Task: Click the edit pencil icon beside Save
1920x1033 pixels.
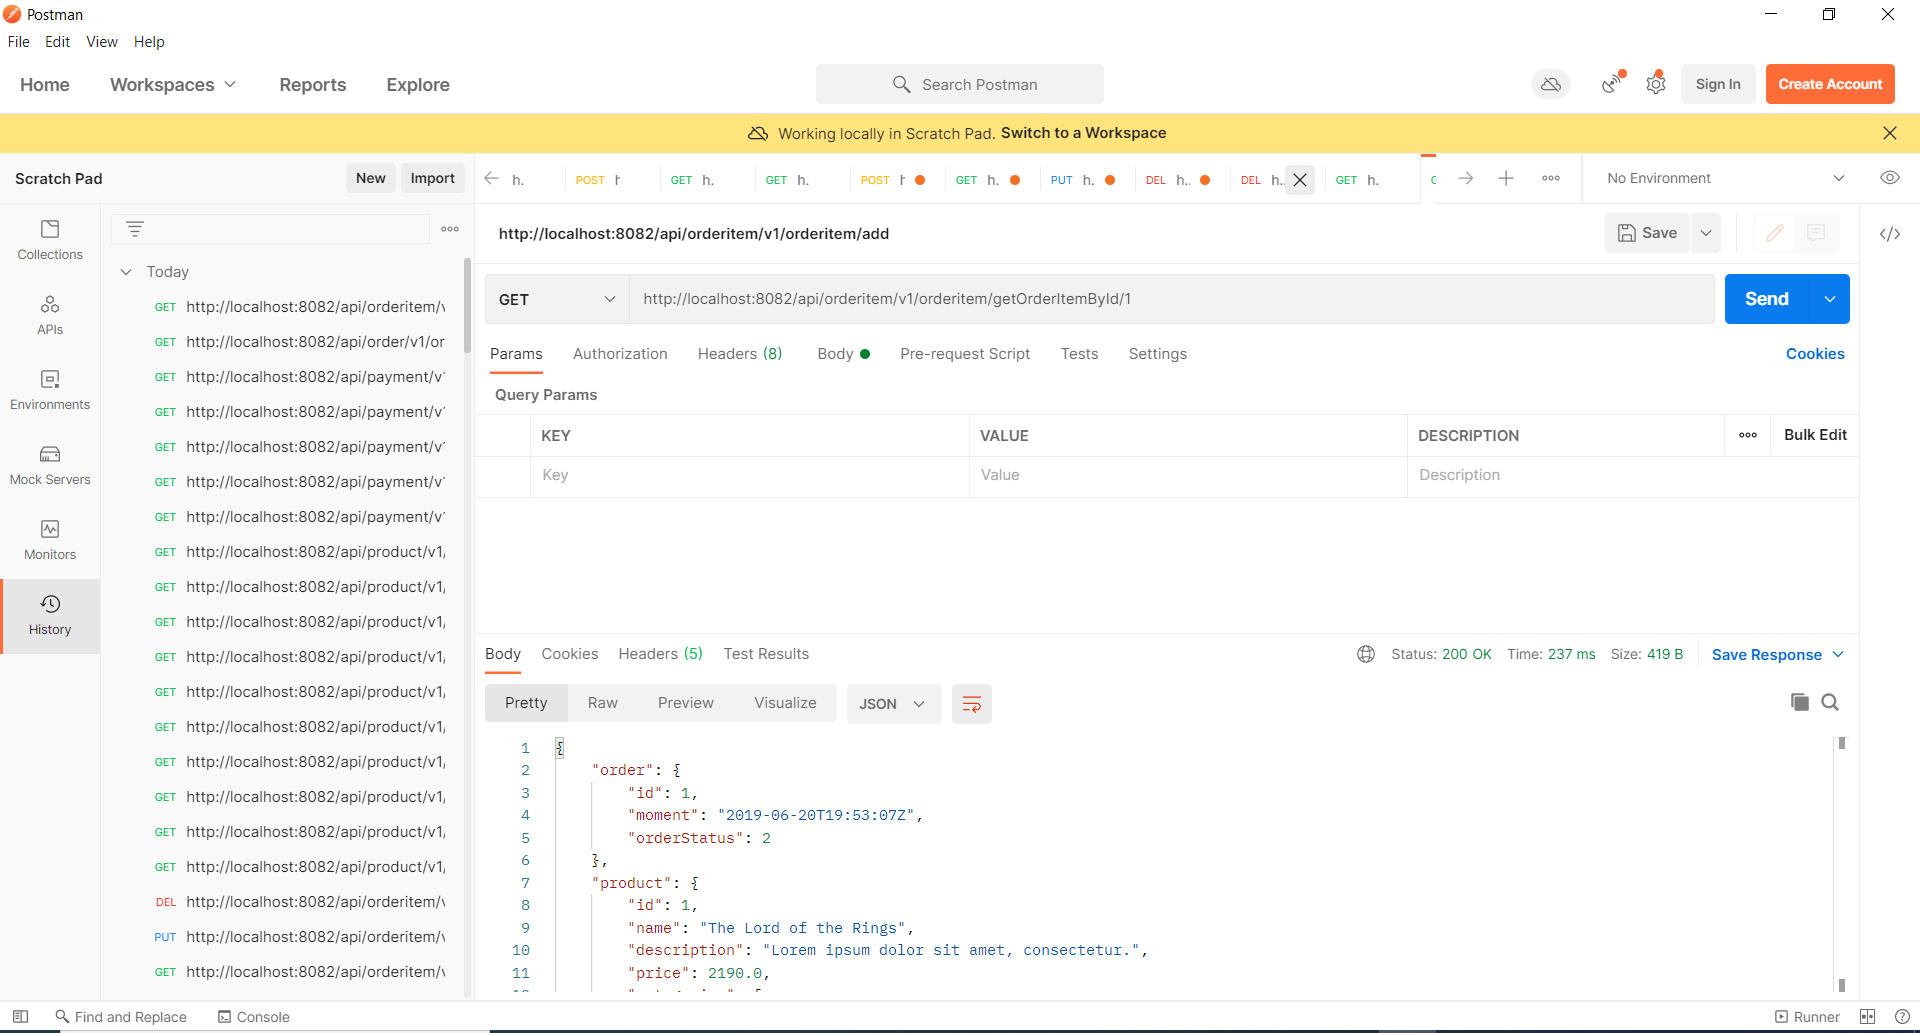Action: (1775, 233)
